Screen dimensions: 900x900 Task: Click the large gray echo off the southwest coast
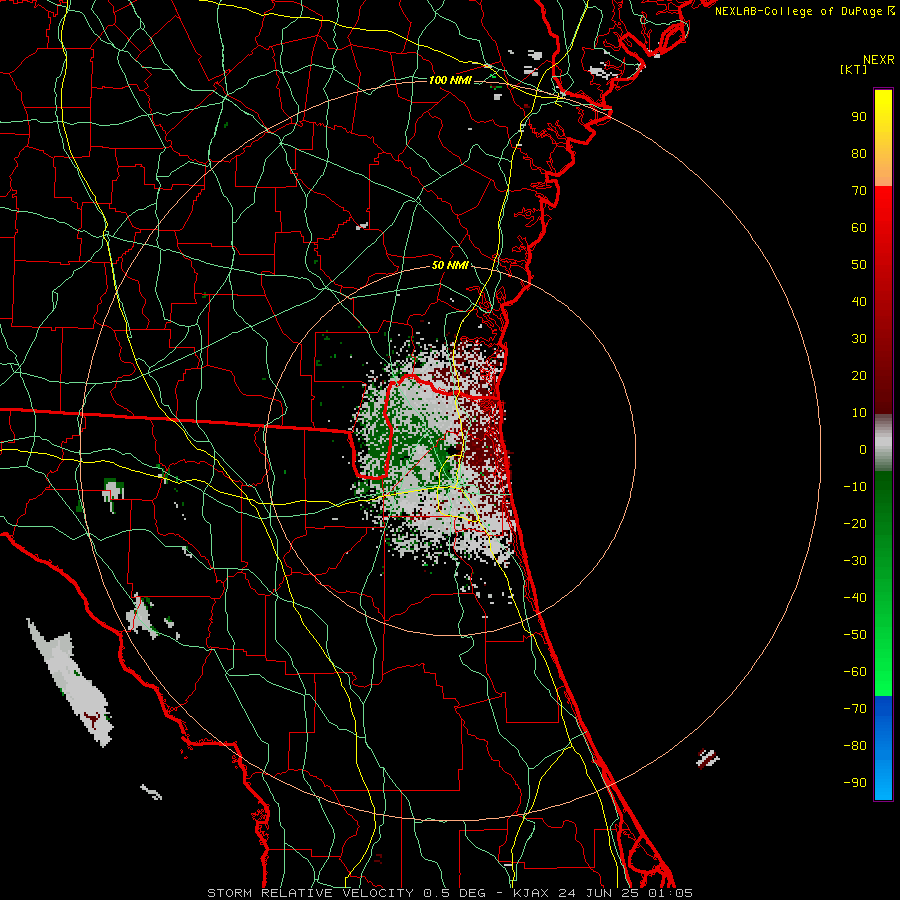click(x=72, y=682)
